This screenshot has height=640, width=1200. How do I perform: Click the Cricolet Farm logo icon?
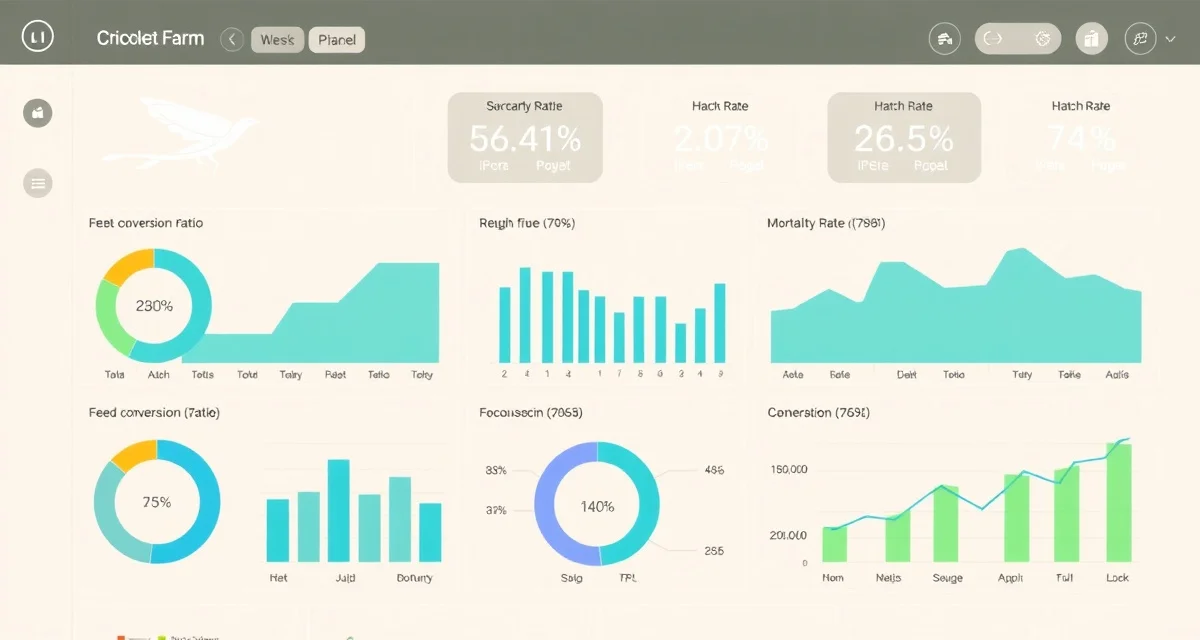[37, 36]
